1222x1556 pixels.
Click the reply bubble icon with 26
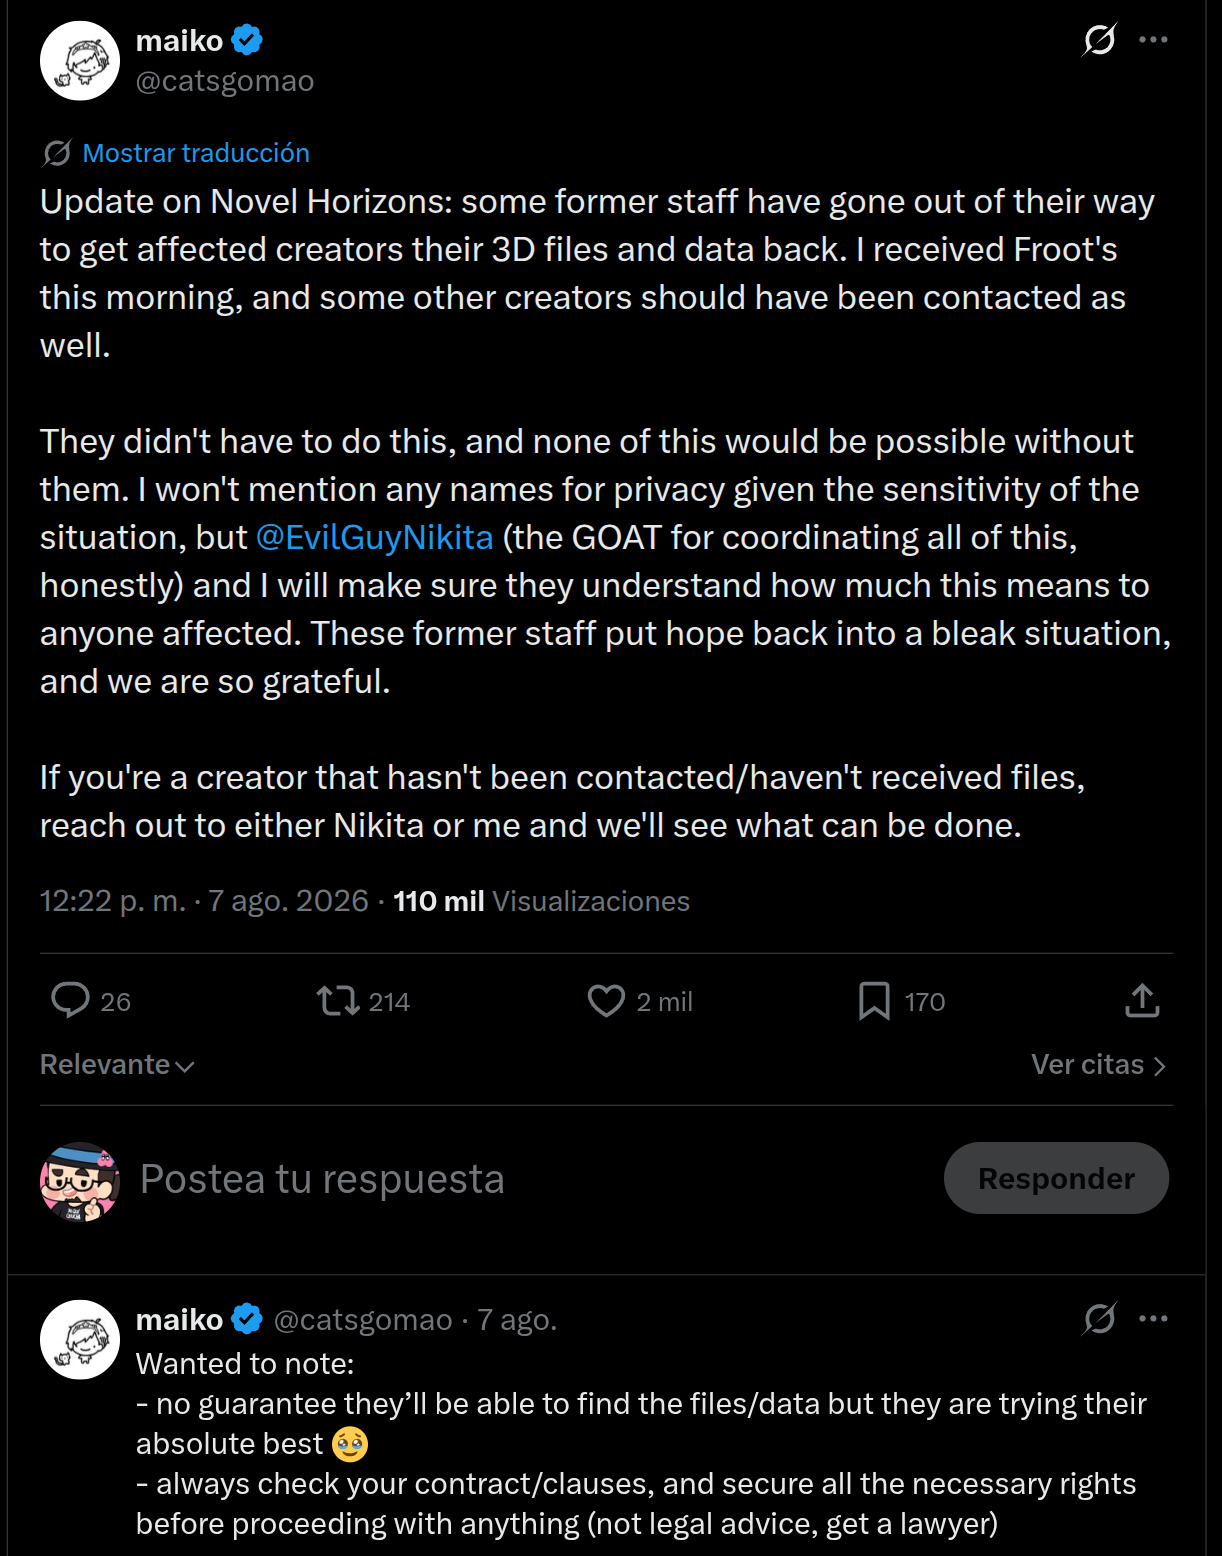70,1000
